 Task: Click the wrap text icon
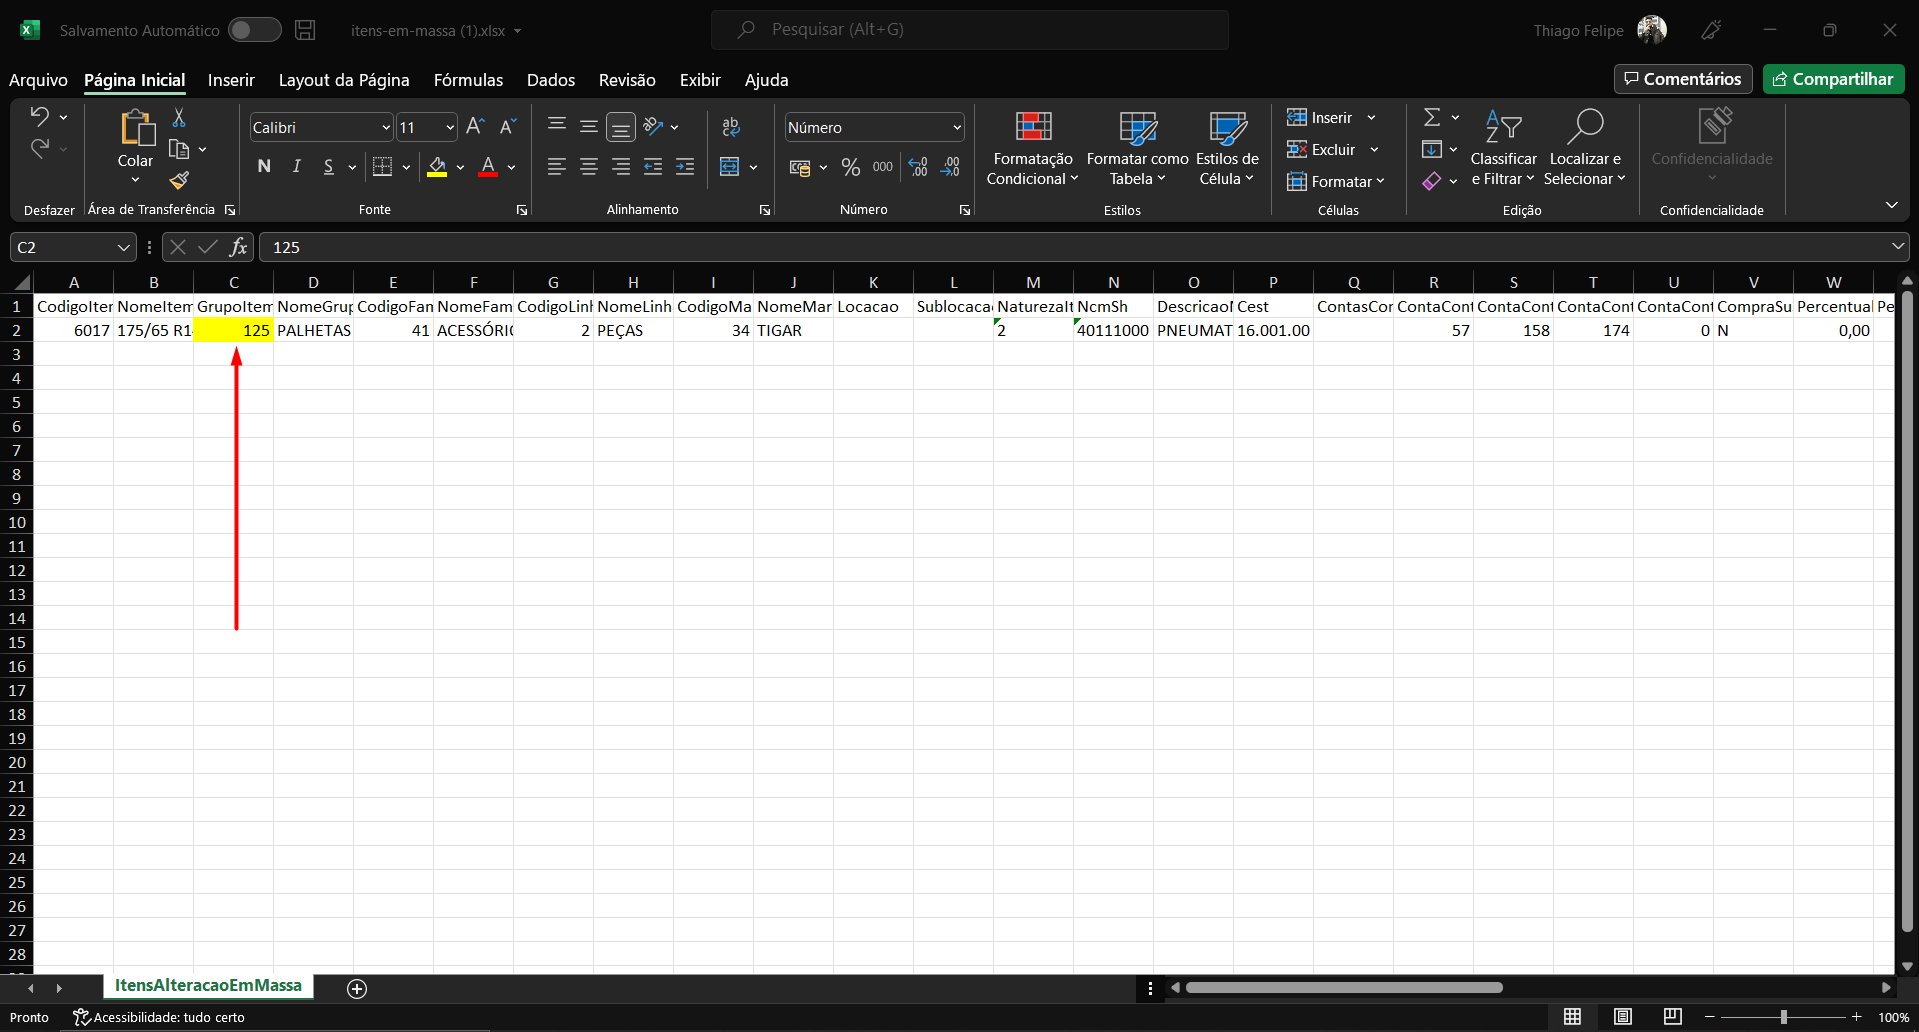click(731, 126)
